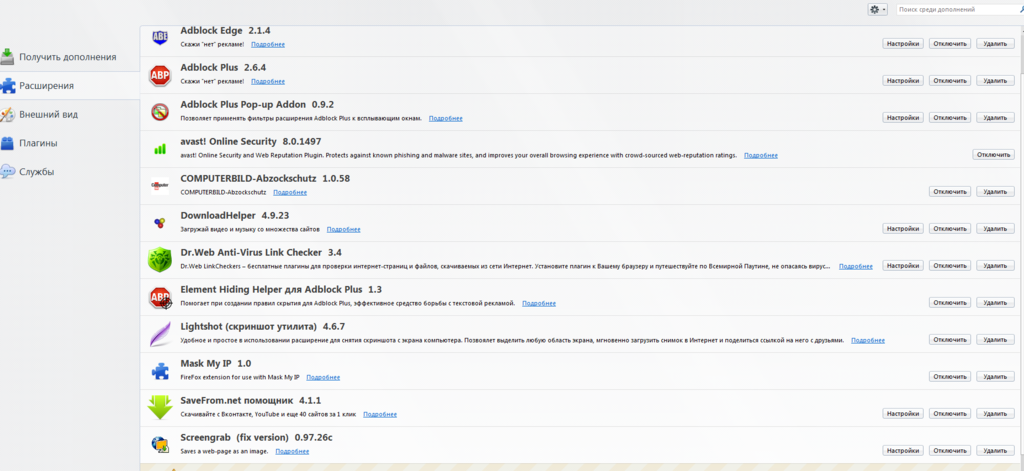Disable Element Hiding Helper
This screenshot has width=1024, height=471.
click(x=950, y=303)
